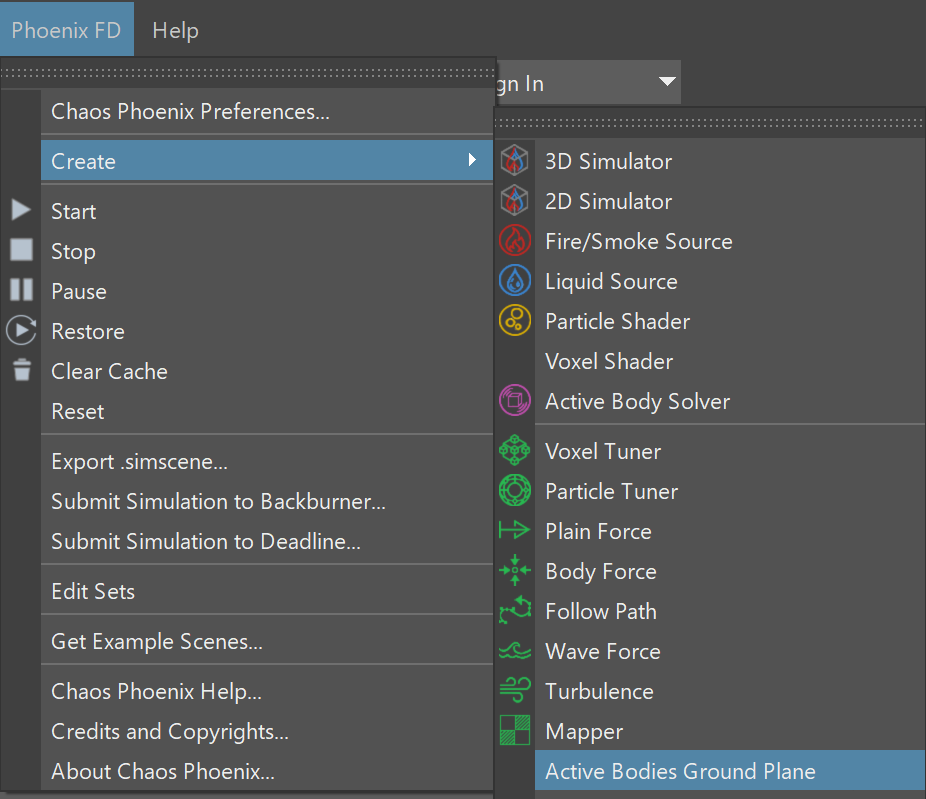Click the Voxel Tuner icon
Viewport: 926px width, 799px height.
point(514,451)
